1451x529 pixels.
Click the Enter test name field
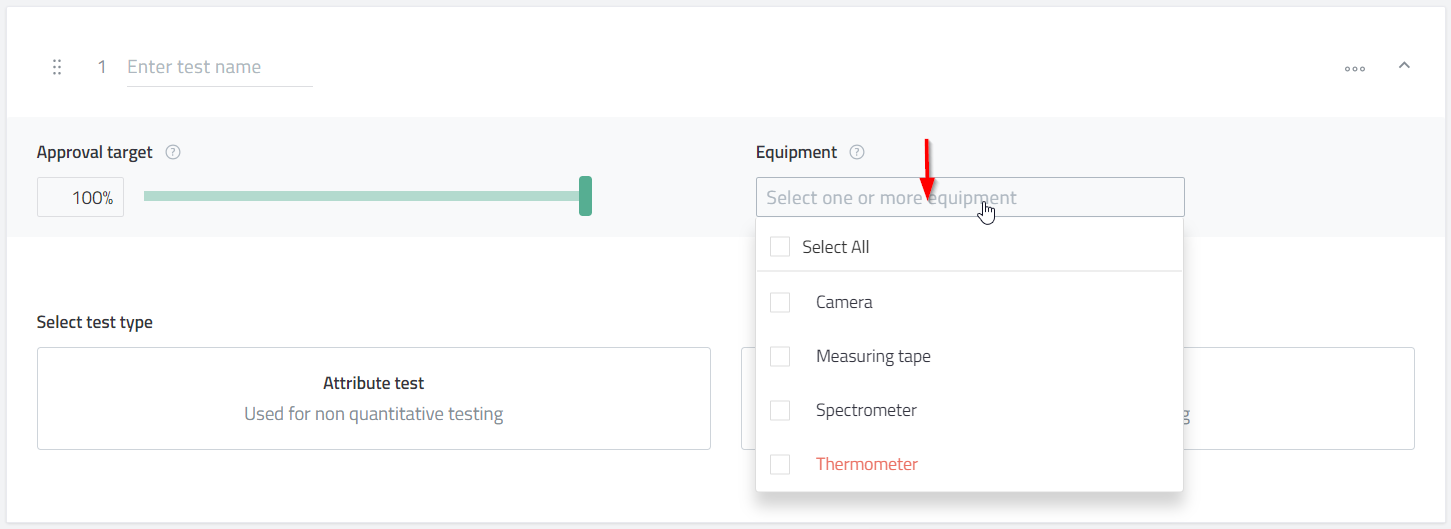point(219,68)
